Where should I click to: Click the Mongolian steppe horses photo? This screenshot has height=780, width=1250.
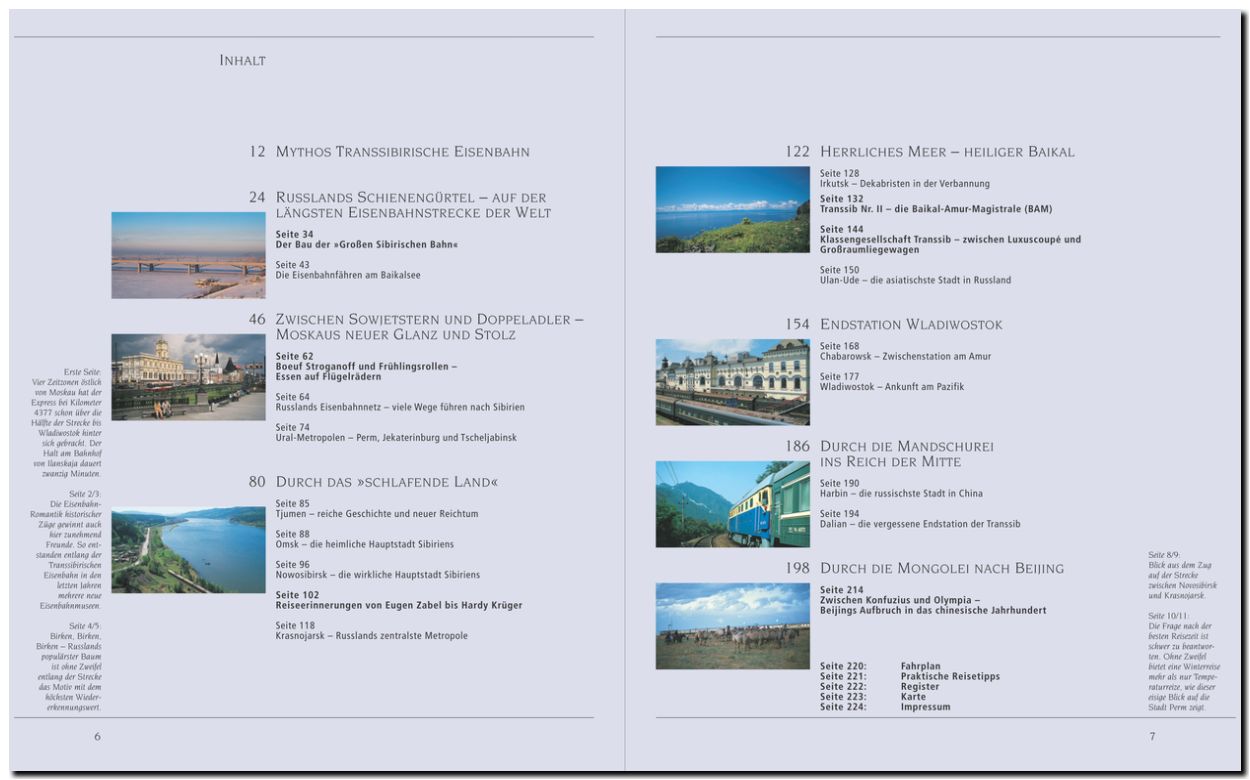pyautogui.click(x=732, y=626)
